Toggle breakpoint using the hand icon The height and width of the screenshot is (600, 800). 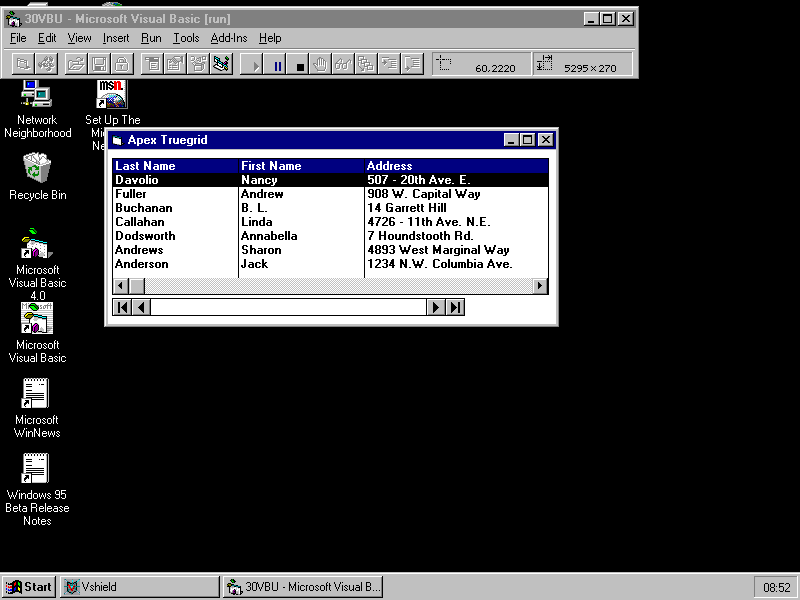click(321, 65)
